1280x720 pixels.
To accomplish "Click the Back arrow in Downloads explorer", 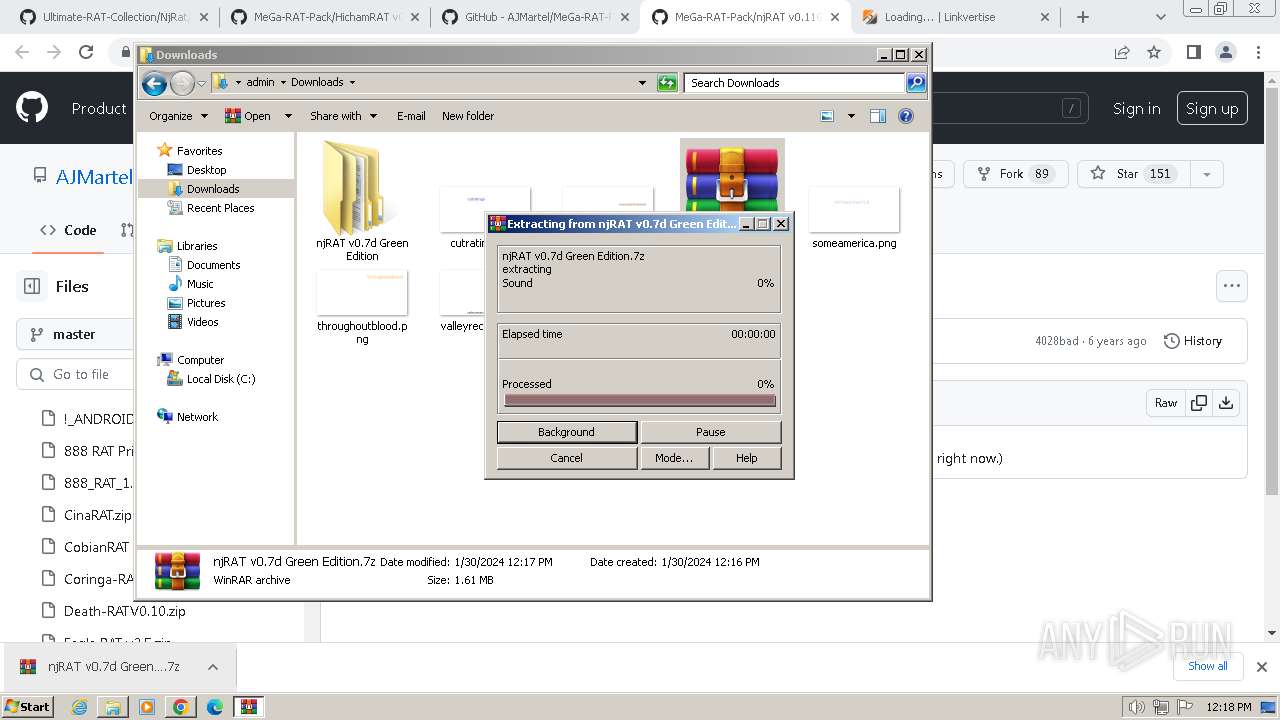I will click(154, 83).
